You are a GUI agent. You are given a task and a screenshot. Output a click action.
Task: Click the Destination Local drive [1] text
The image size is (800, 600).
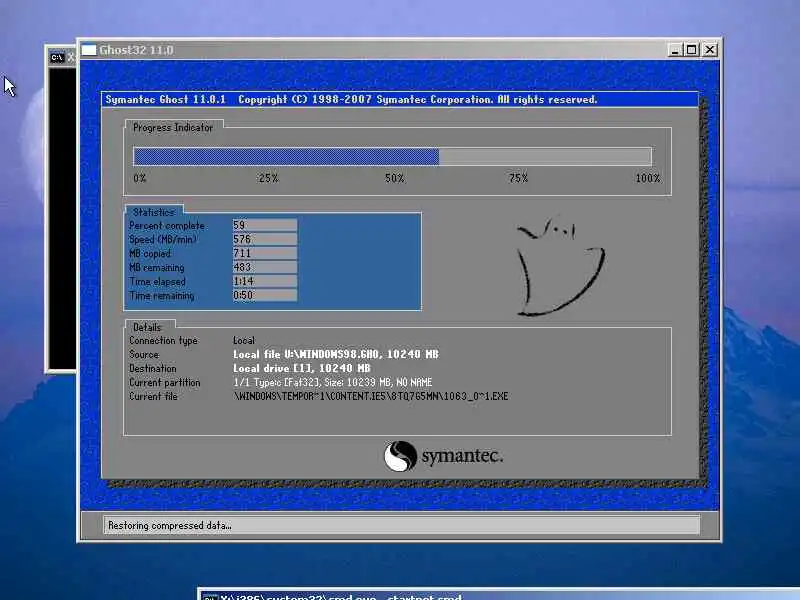pos(302,368)
